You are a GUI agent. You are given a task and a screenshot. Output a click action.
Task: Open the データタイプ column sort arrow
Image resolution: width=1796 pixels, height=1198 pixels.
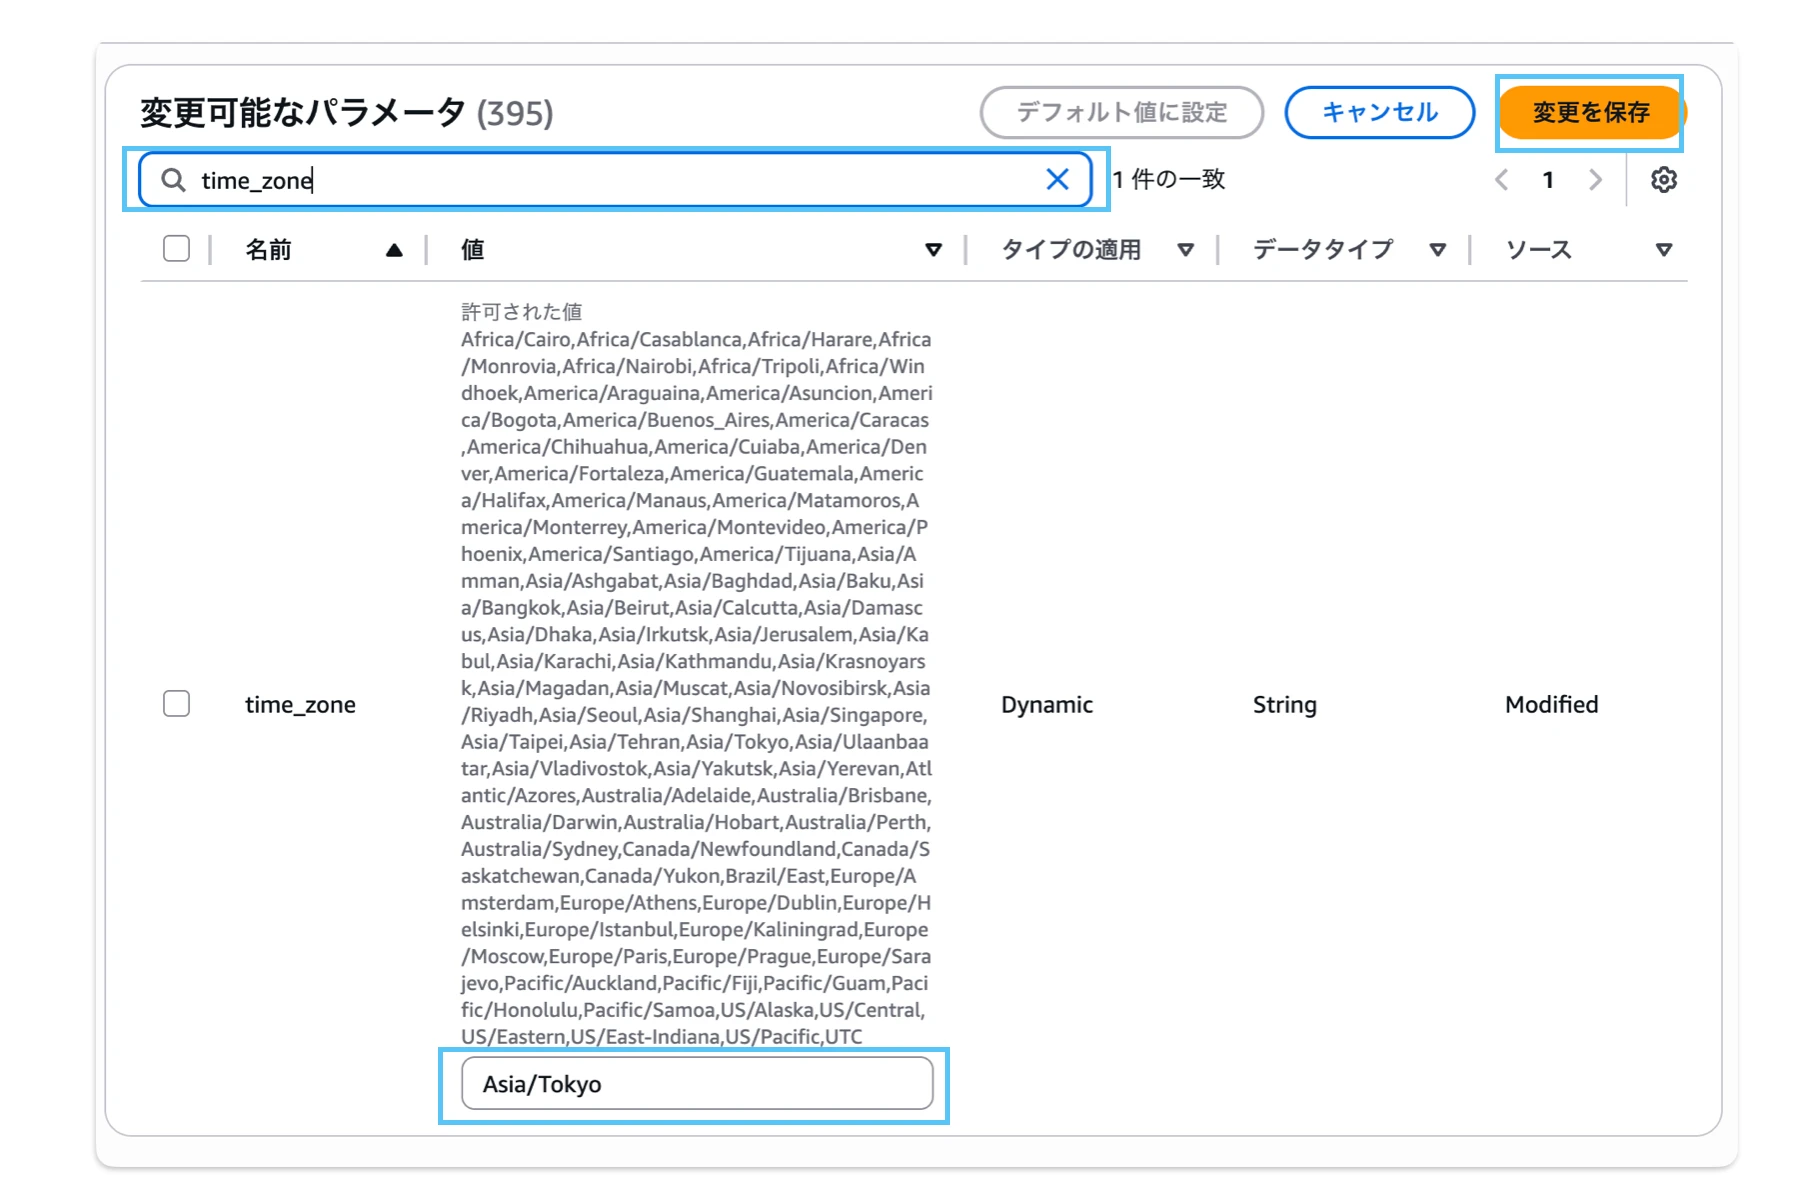[x=1437, y=250]
